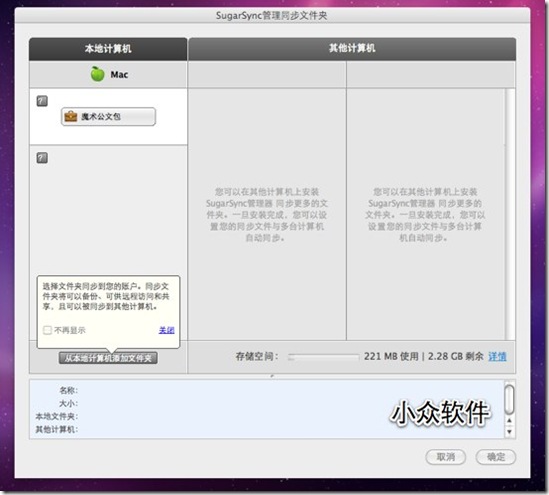This screenshot has width=549, height=495.
Task: Open the 详情 storage details link
Action: pyautogui.click(x=497, y=357)
